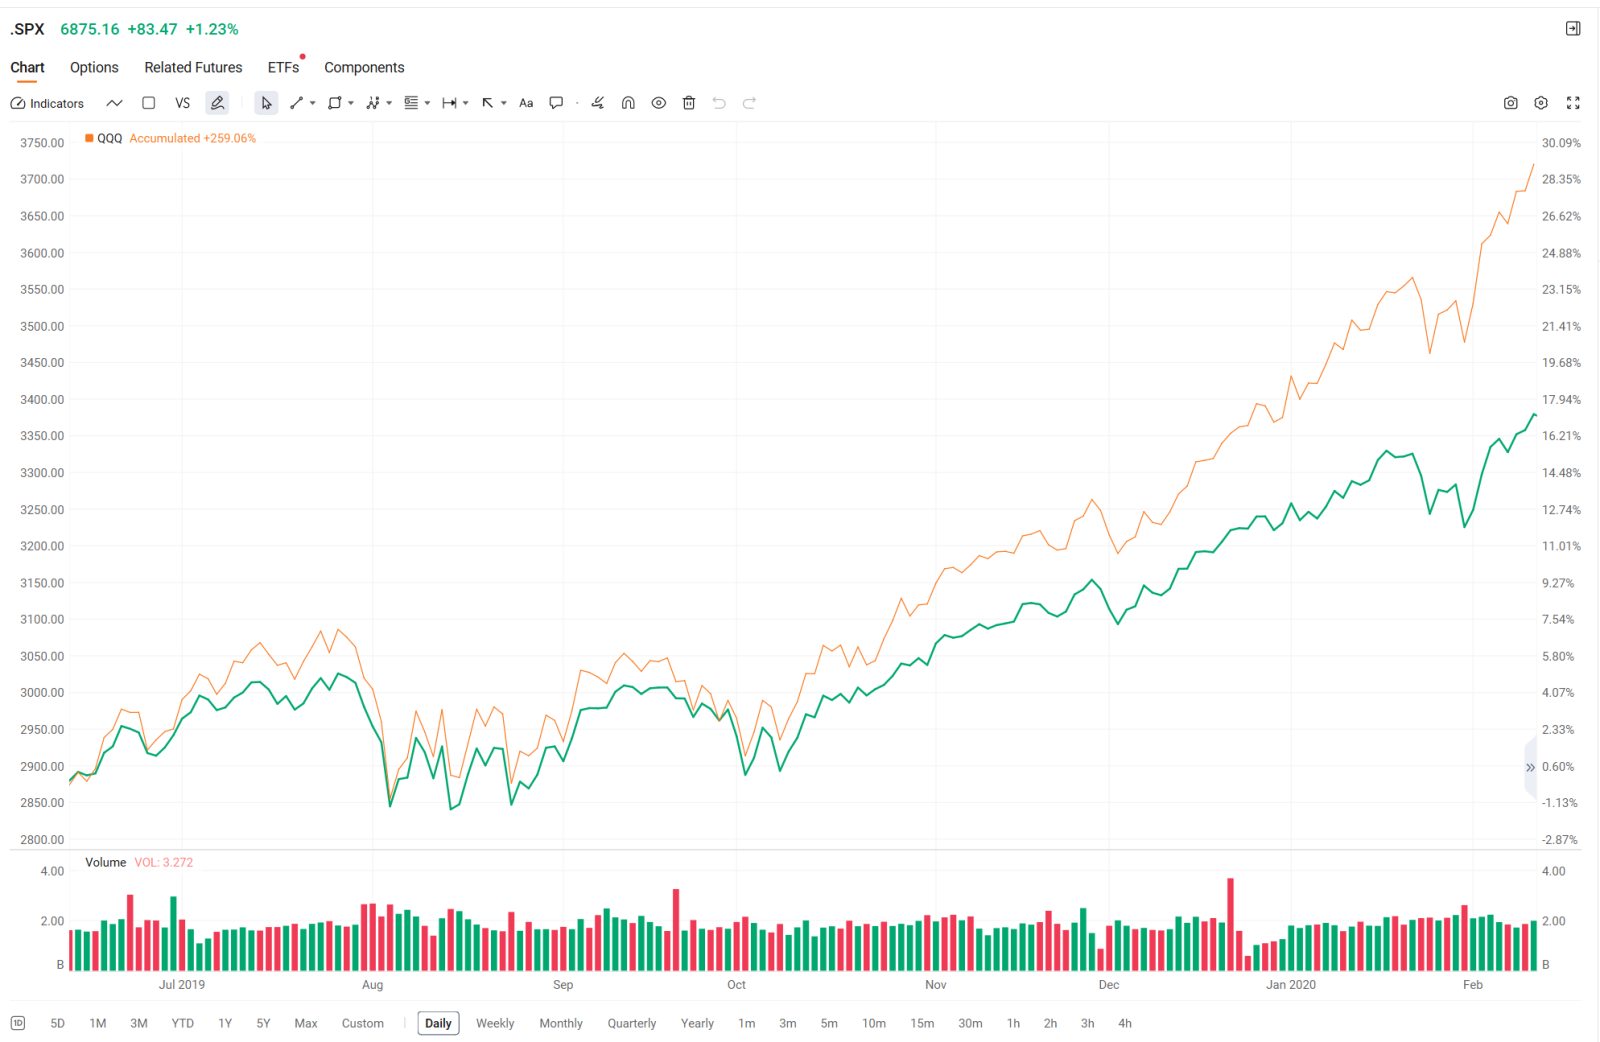Expand the shapes tool dropdown arrow
1600x1042 pixels.
click(351, 103)
